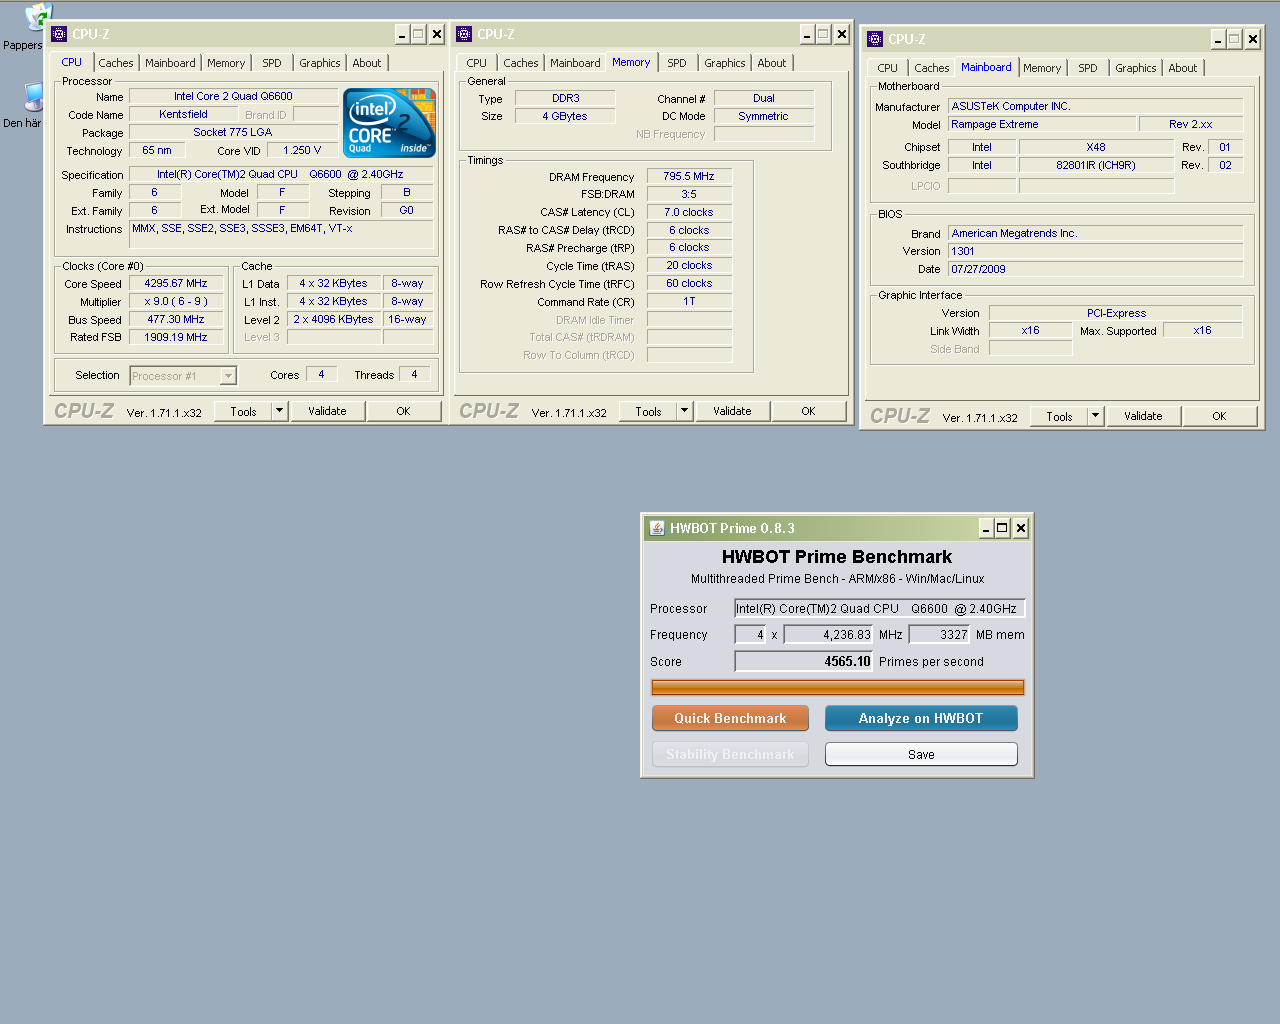Click OK in the Memory window
The image size is (1280, 1024).
pos(808,411)
